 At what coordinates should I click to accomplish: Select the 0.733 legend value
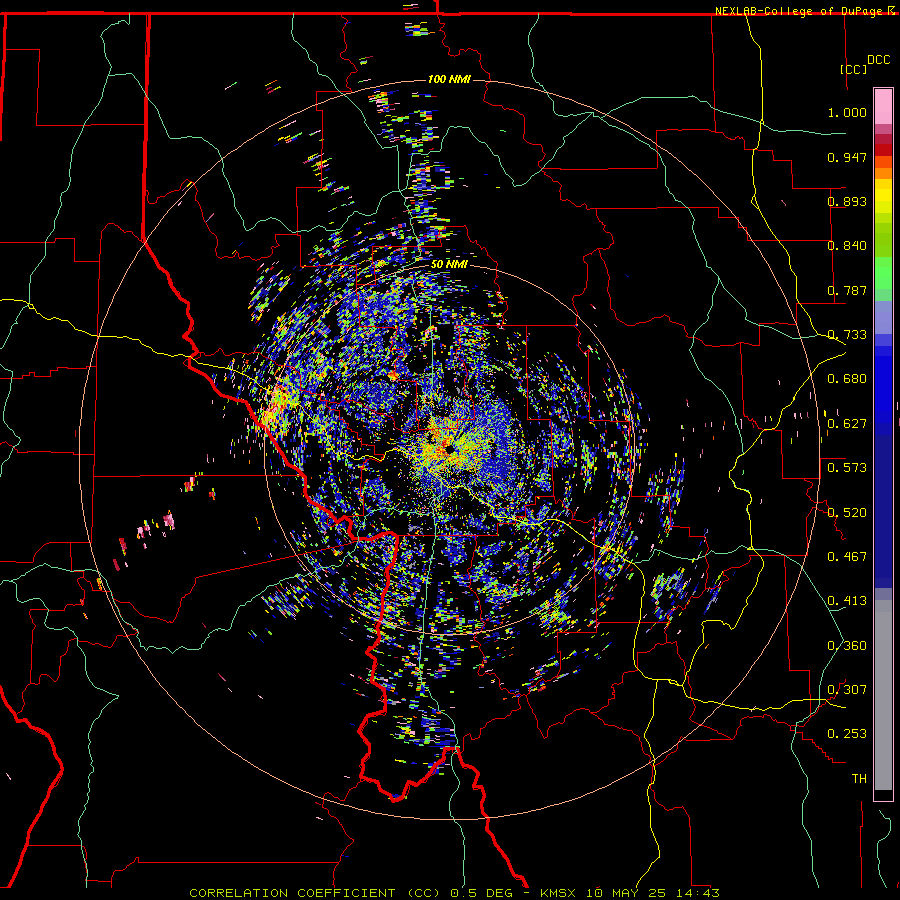point(847,335)
